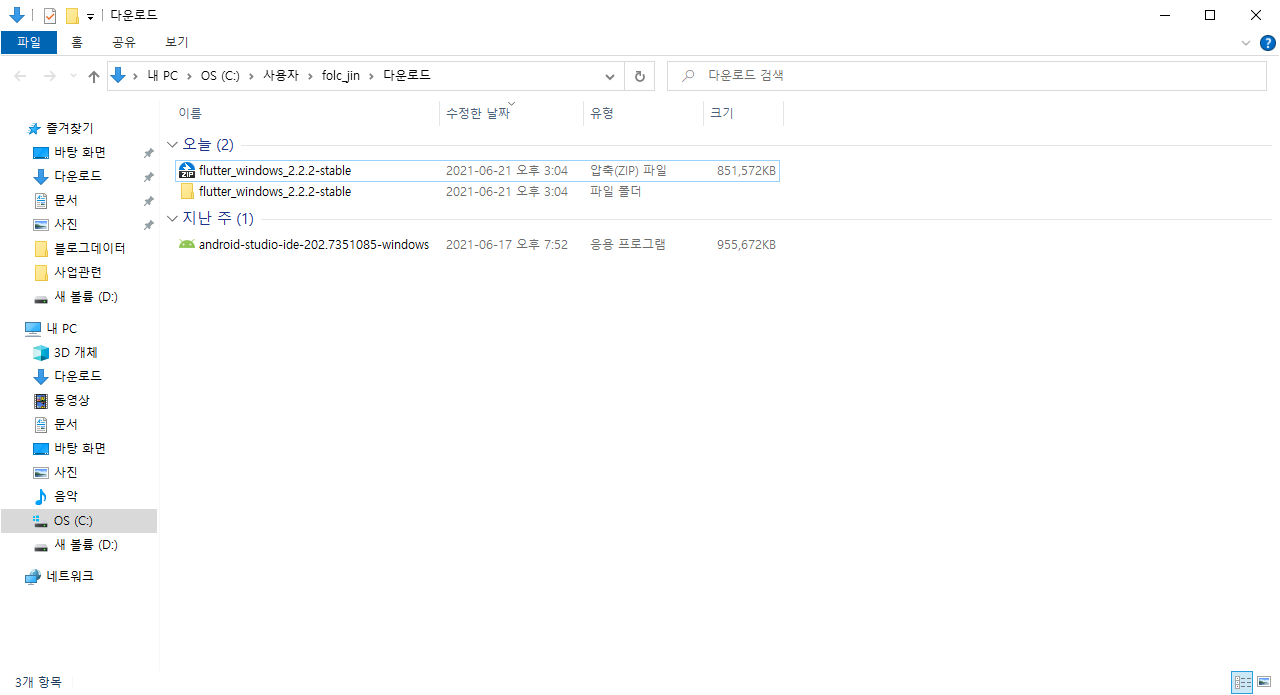The image size is (1280, 695).
Task: Refresh the folder view
Action: coord(639,76)
